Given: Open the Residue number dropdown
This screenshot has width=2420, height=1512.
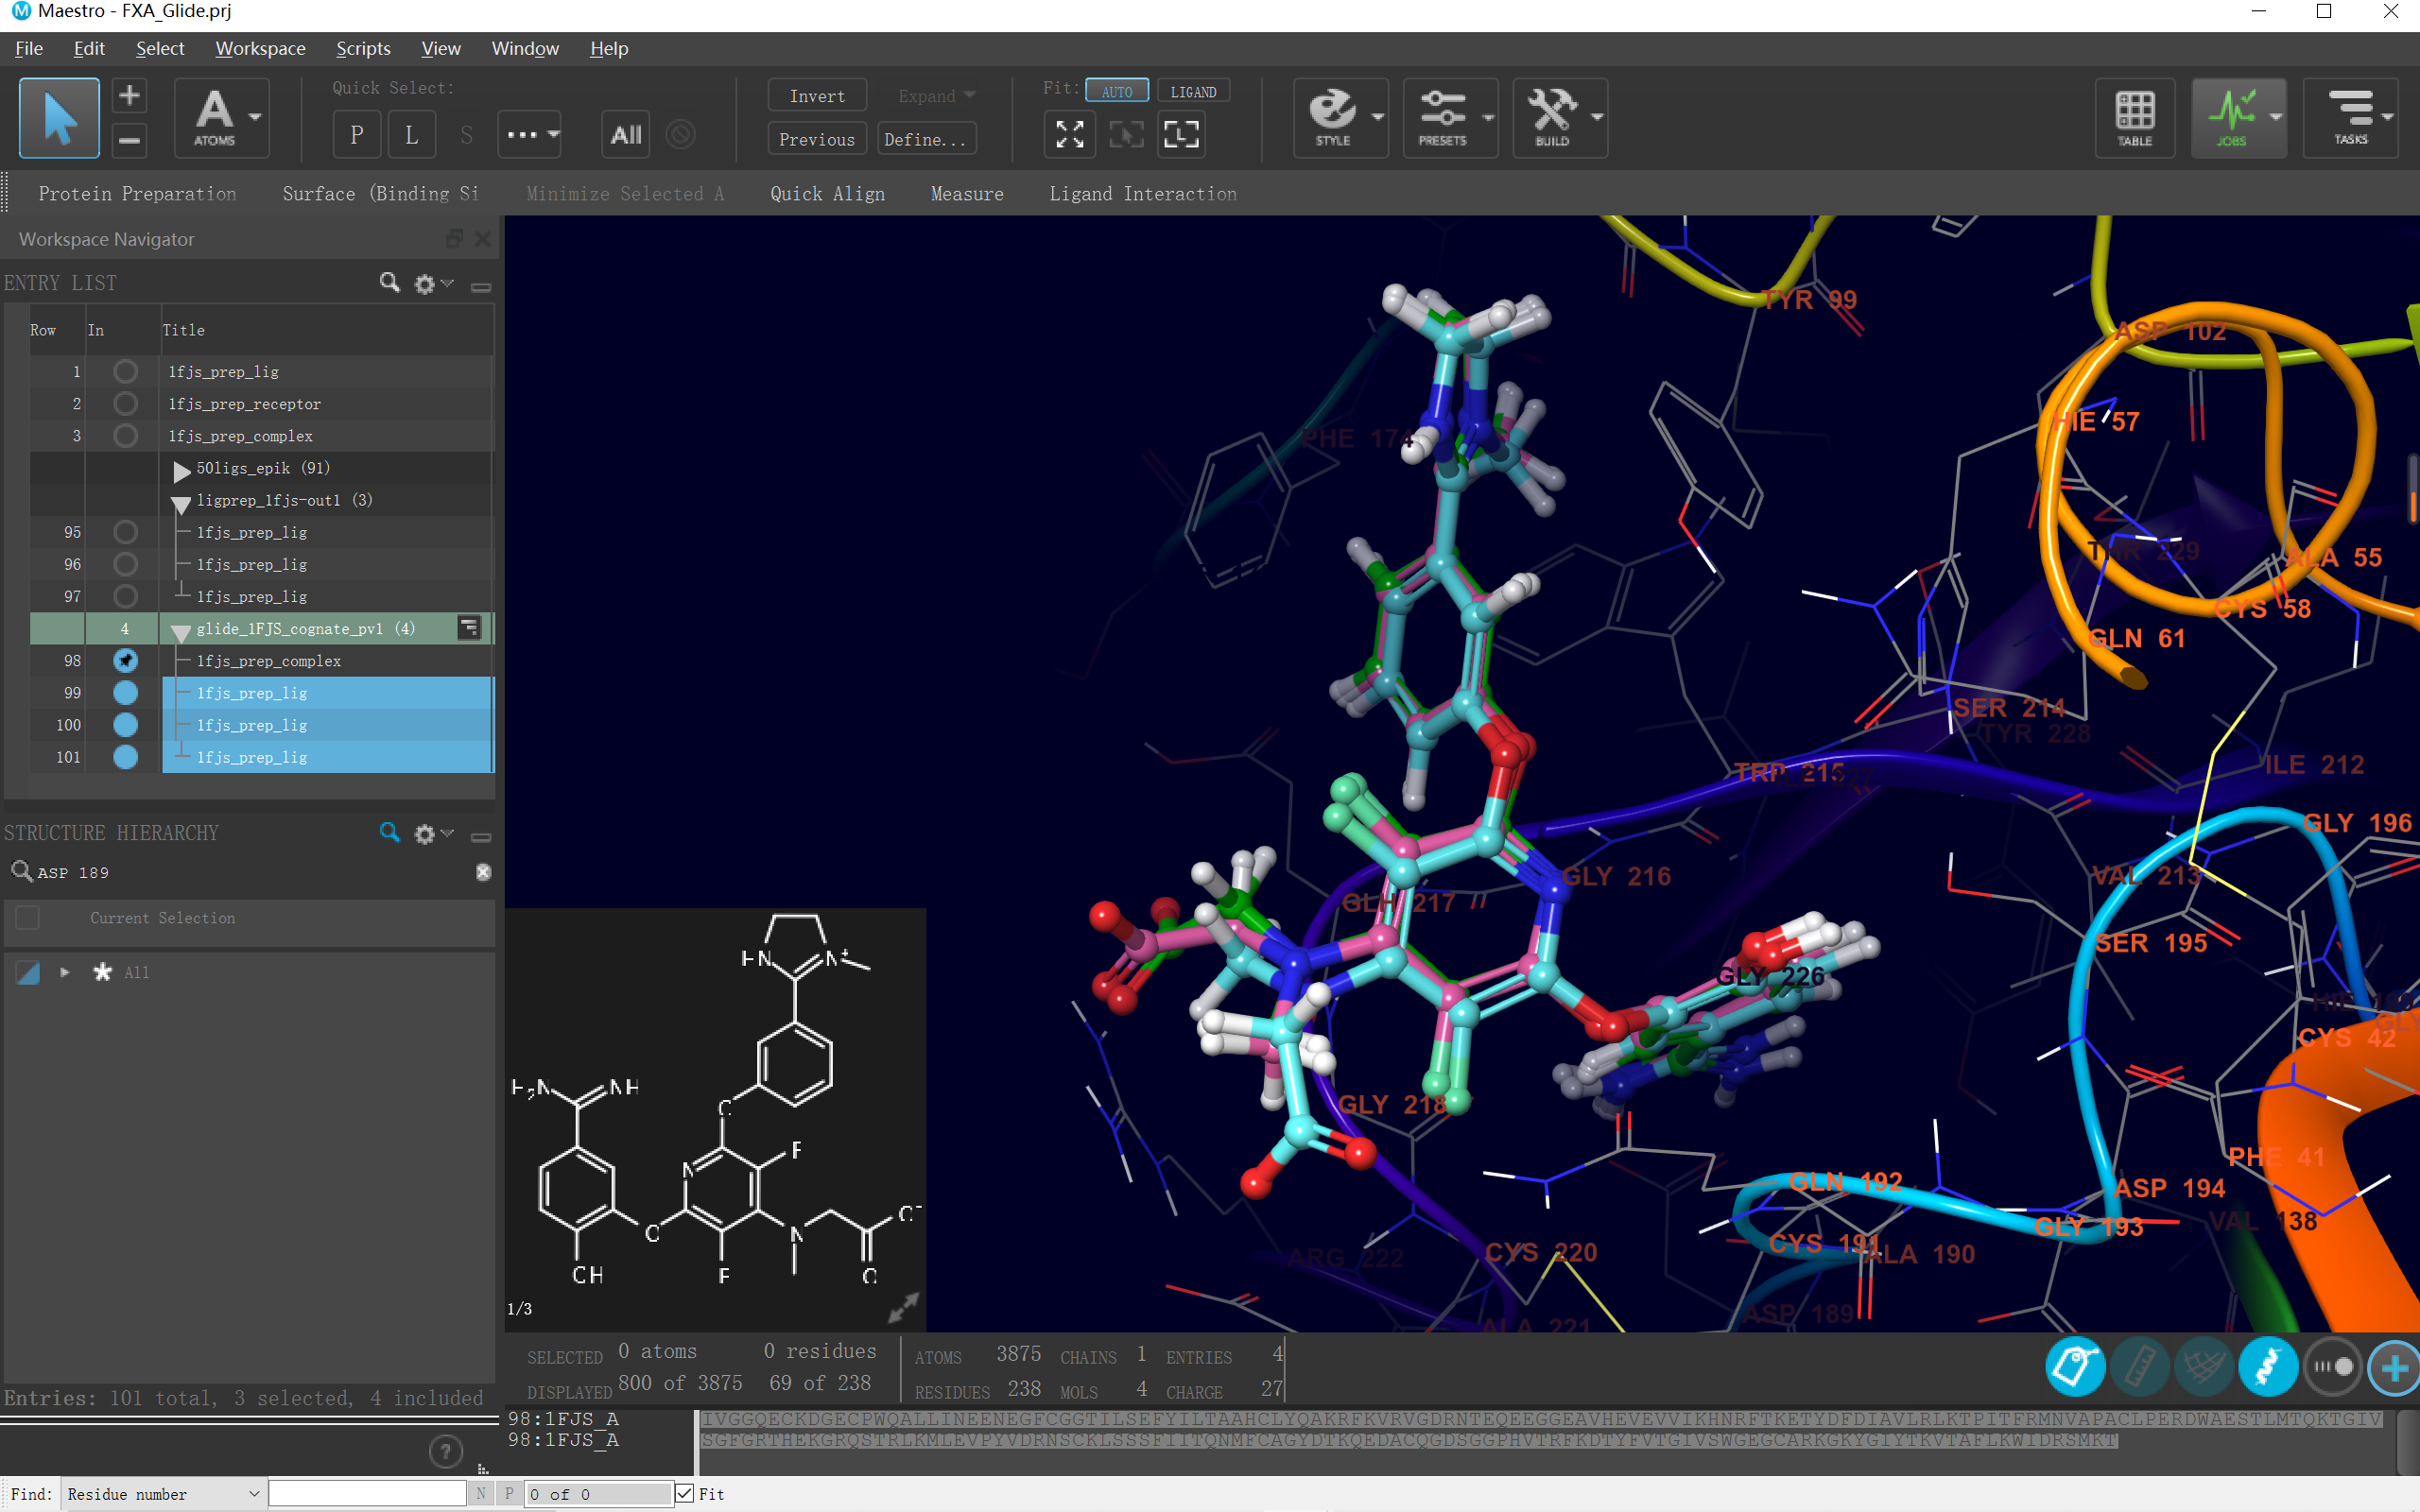Looking at the screenshot, I should pos(164,1493).
